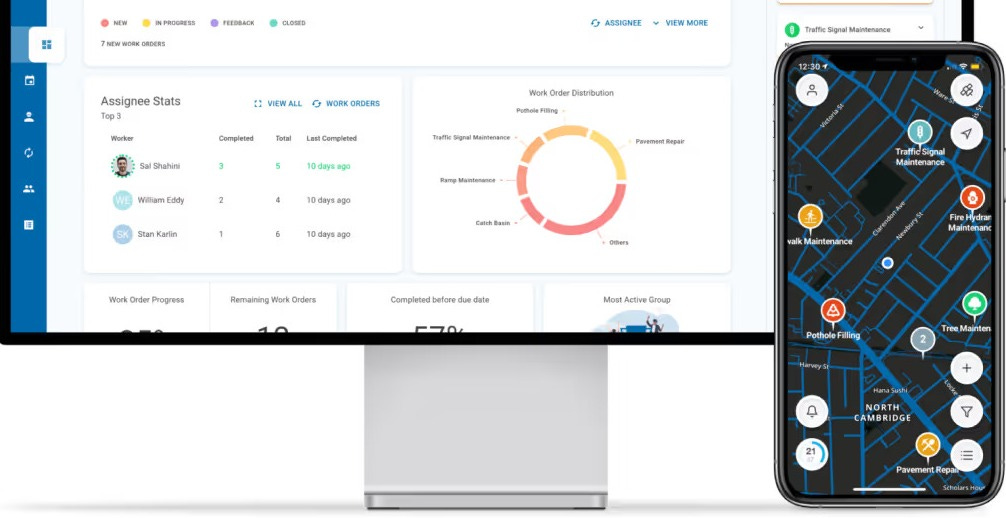Viewport: 1006px width, 518px height.
Task: Click the Pothole Filling donut segment label
Action: [537, 110]
